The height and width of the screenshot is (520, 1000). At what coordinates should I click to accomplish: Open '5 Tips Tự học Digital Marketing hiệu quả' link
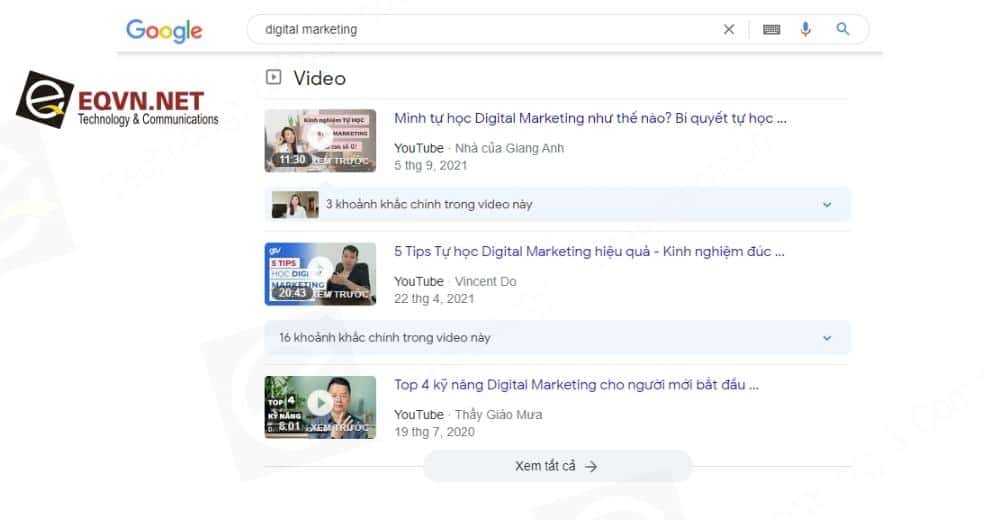coord(589,251)
